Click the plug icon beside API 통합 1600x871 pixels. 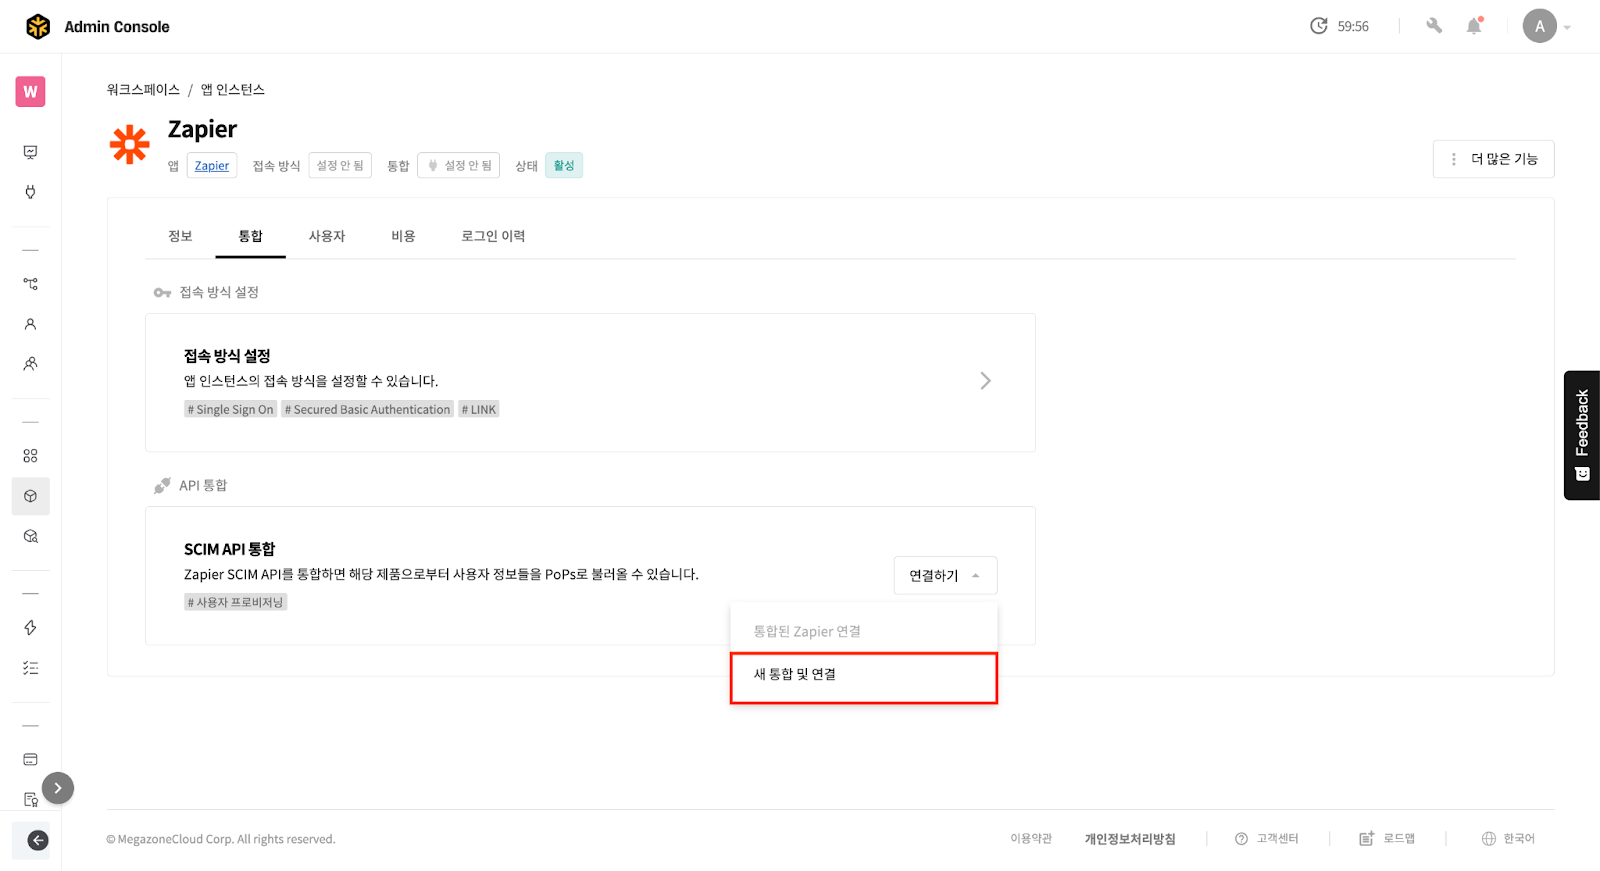[162, 486]
